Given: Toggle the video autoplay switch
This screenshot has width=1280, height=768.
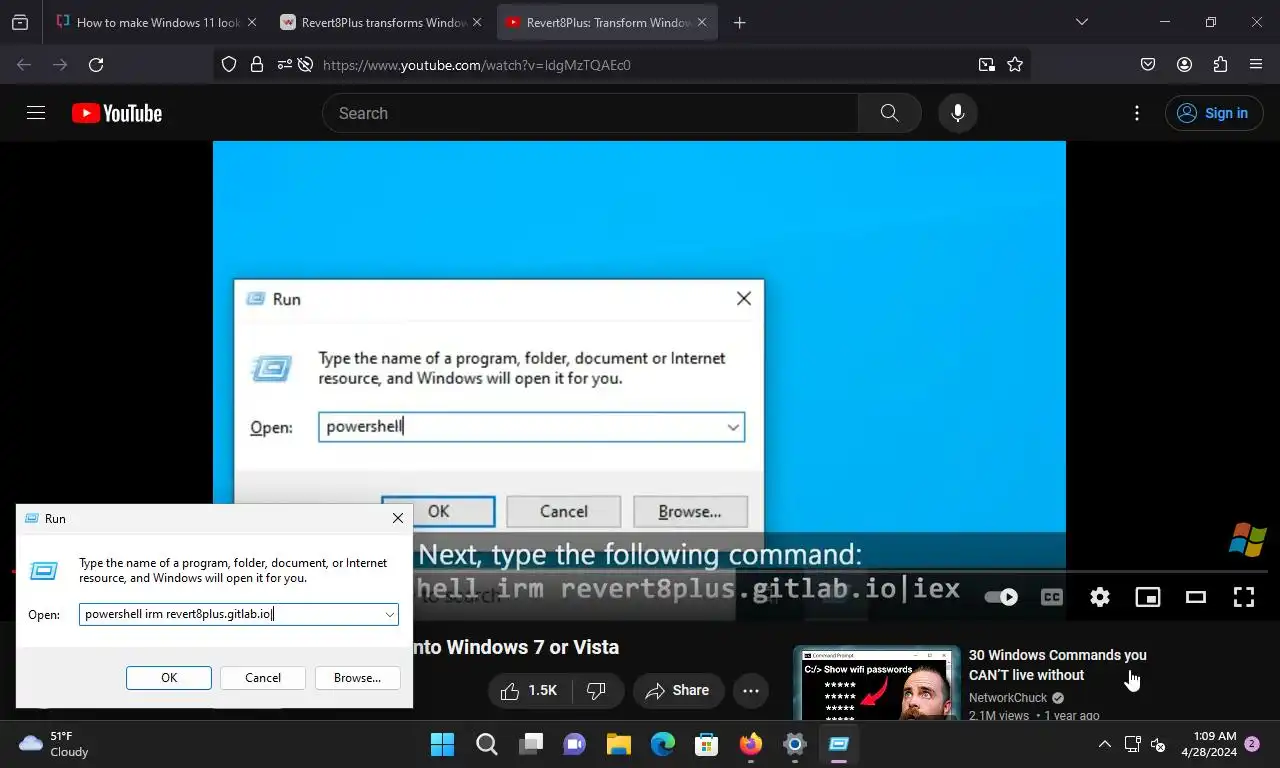Looking at the screenshot, I should click(x=1001, y=597).
